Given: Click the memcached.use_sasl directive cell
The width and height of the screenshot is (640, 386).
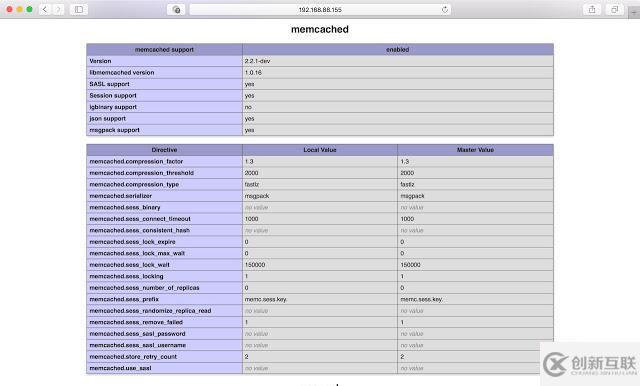Looking at the screenshot, I should pyautogui.click(x=164, y=368).
